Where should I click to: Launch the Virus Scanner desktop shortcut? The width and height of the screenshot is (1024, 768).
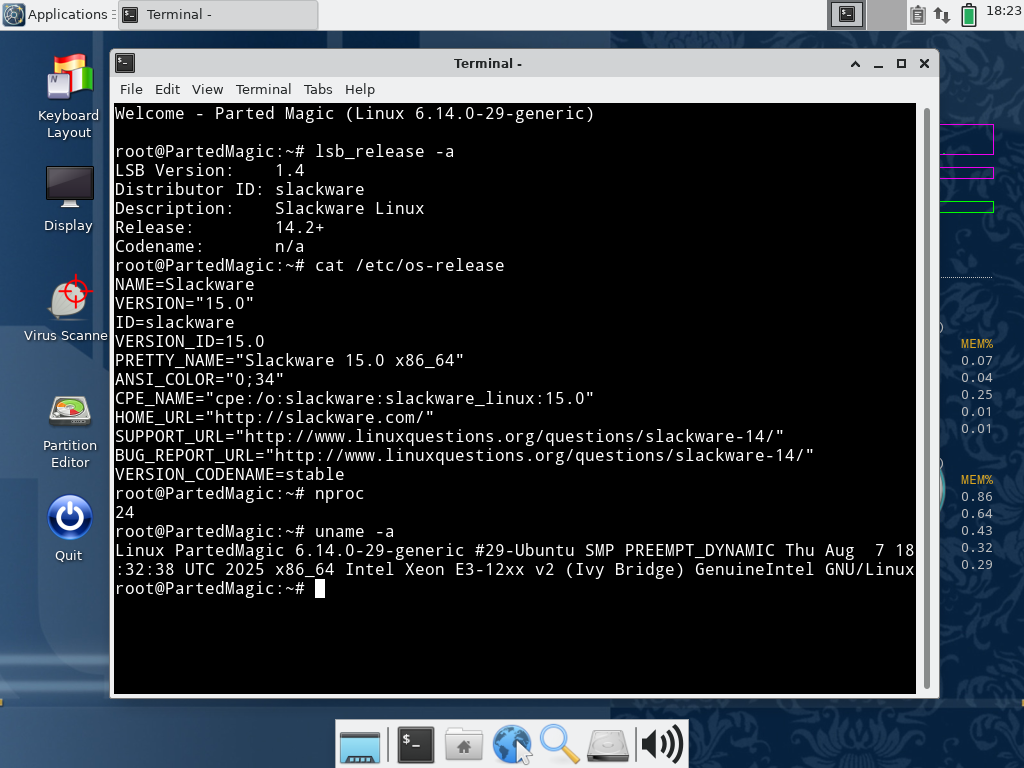coord(69,298)
